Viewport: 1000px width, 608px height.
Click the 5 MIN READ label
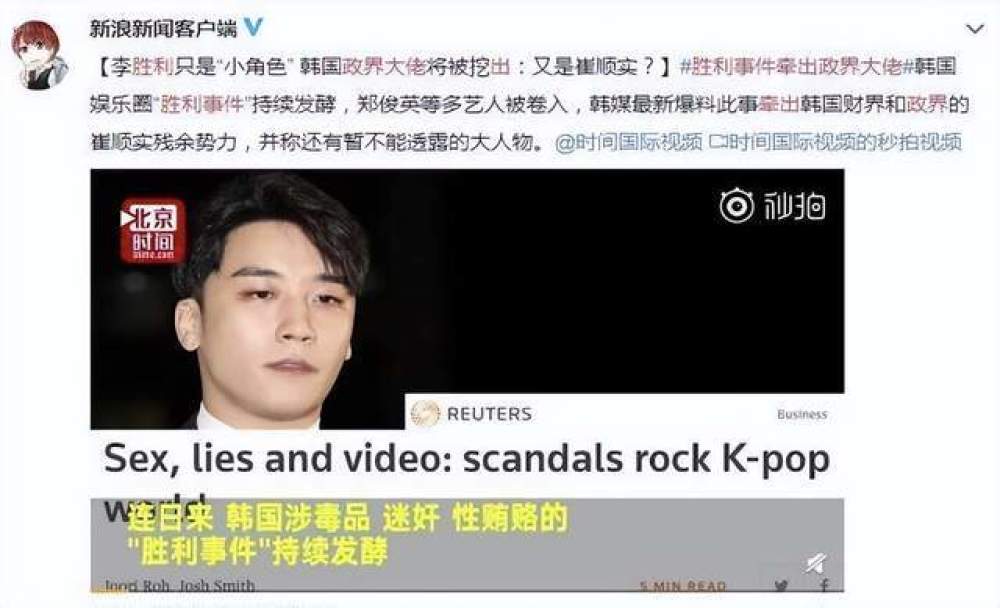(x=683, y=586)
